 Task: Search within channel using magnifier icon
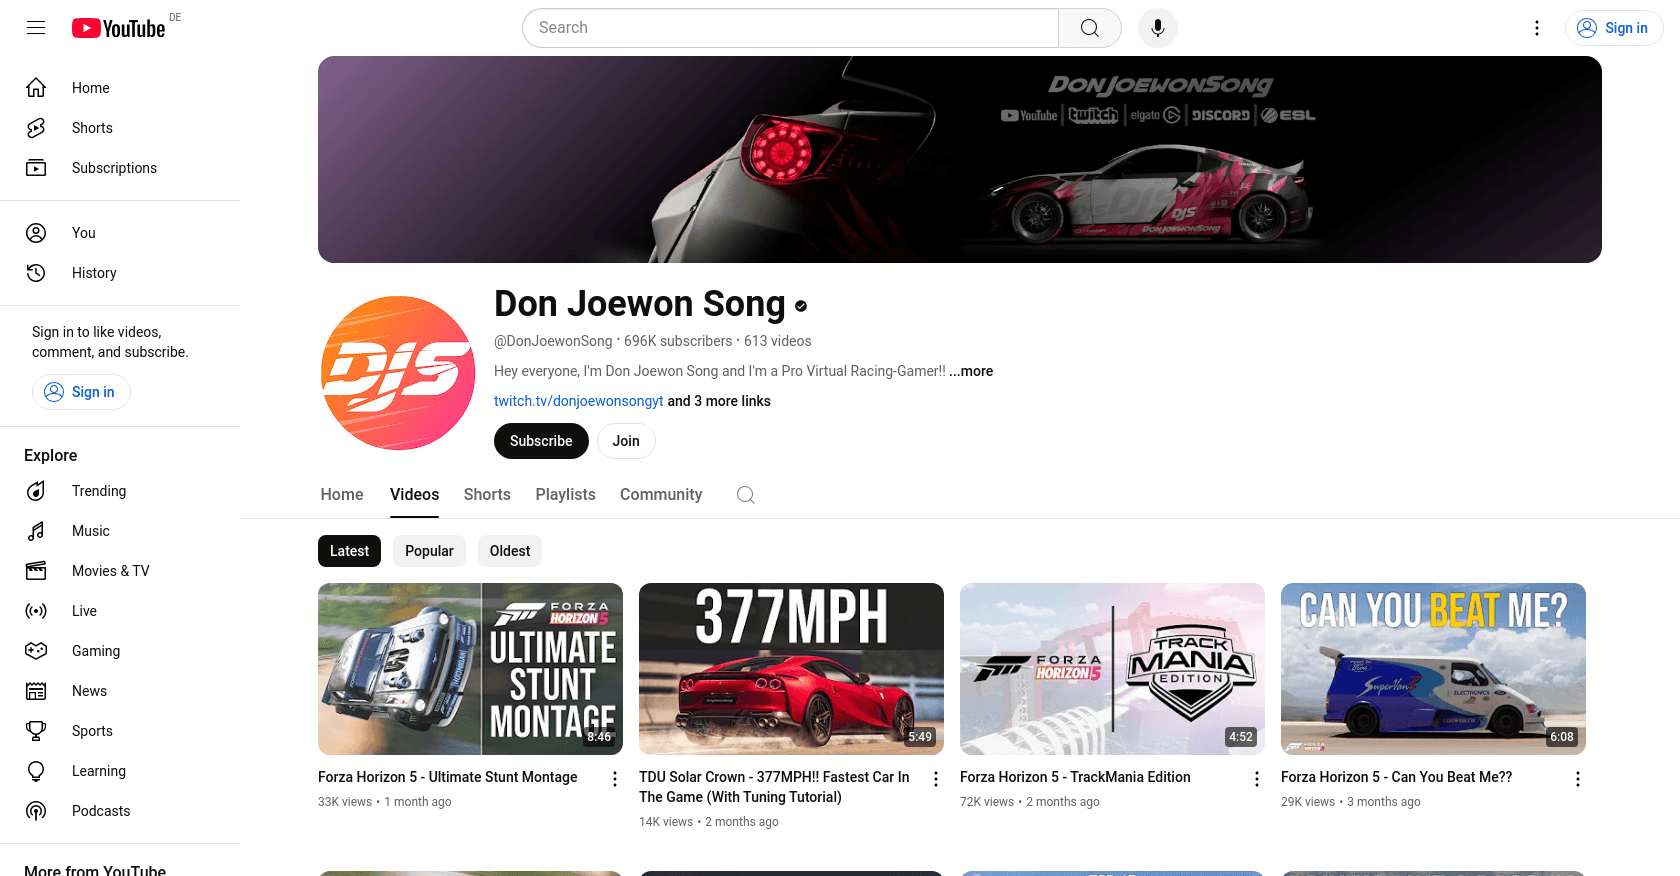(745, 495)
